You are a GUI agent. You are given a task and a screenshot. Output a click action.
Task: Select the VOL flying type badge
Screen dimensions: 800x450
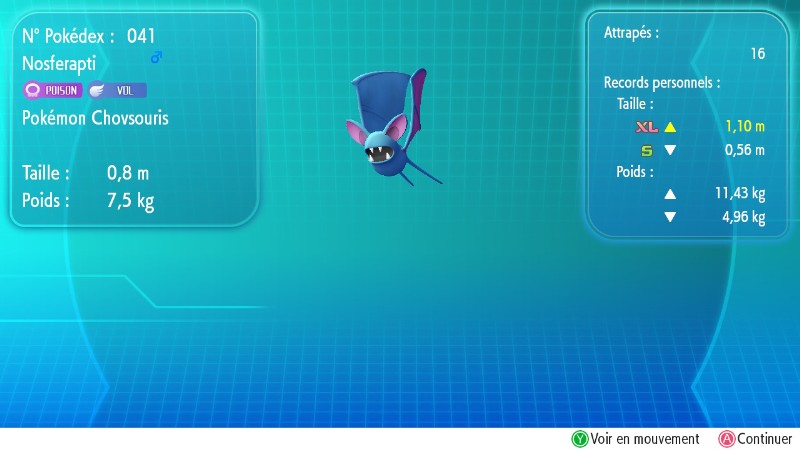(x=118, y=90)
